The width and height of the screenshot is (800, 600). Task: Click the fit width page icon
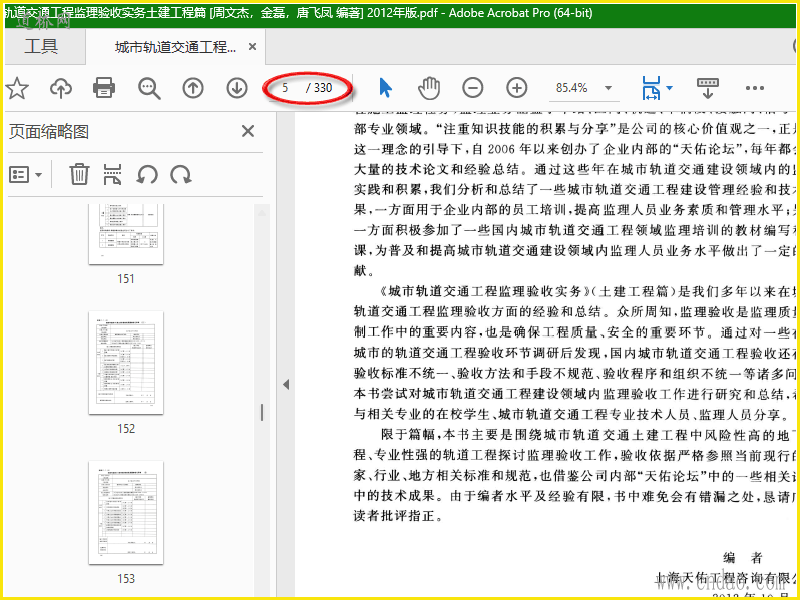click(x=651, y=88)
